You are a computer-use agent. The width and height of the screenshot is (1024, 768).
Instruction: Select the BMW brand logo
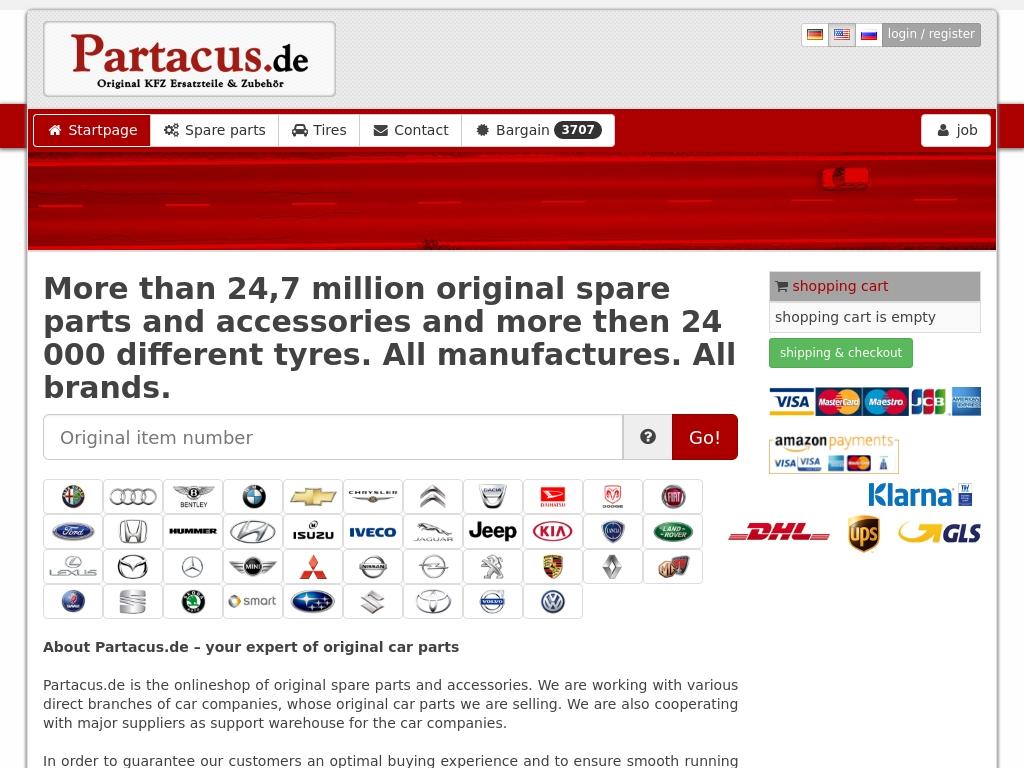(x=253, y=497)
